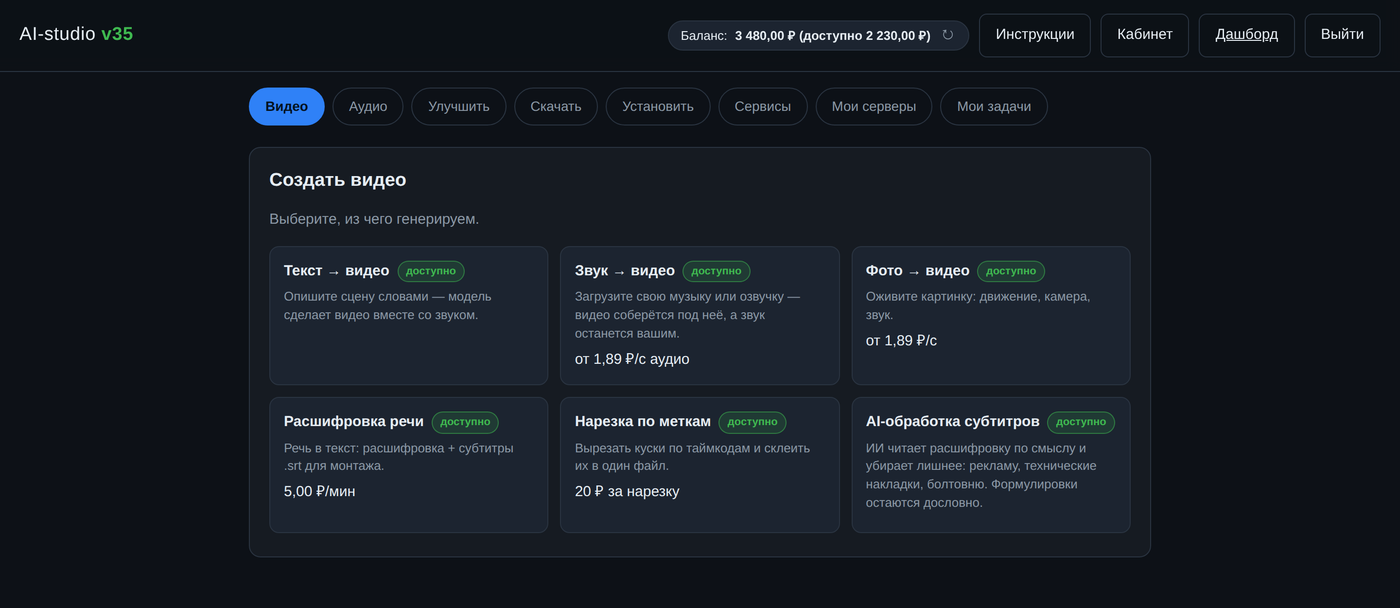This screenshot has width=1400, height=608.
Task: Click the 'Выберите, из чего генерируем.' text
Action: coord(374,219)
